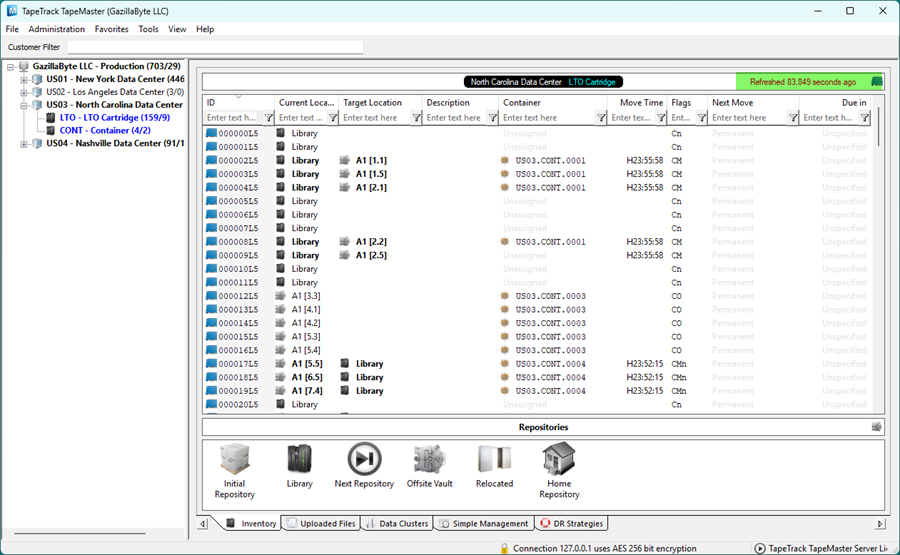Switch to the Uploaded Files tab
The height and width of the screenshot is (555, 900).
[x=321, y=523]
